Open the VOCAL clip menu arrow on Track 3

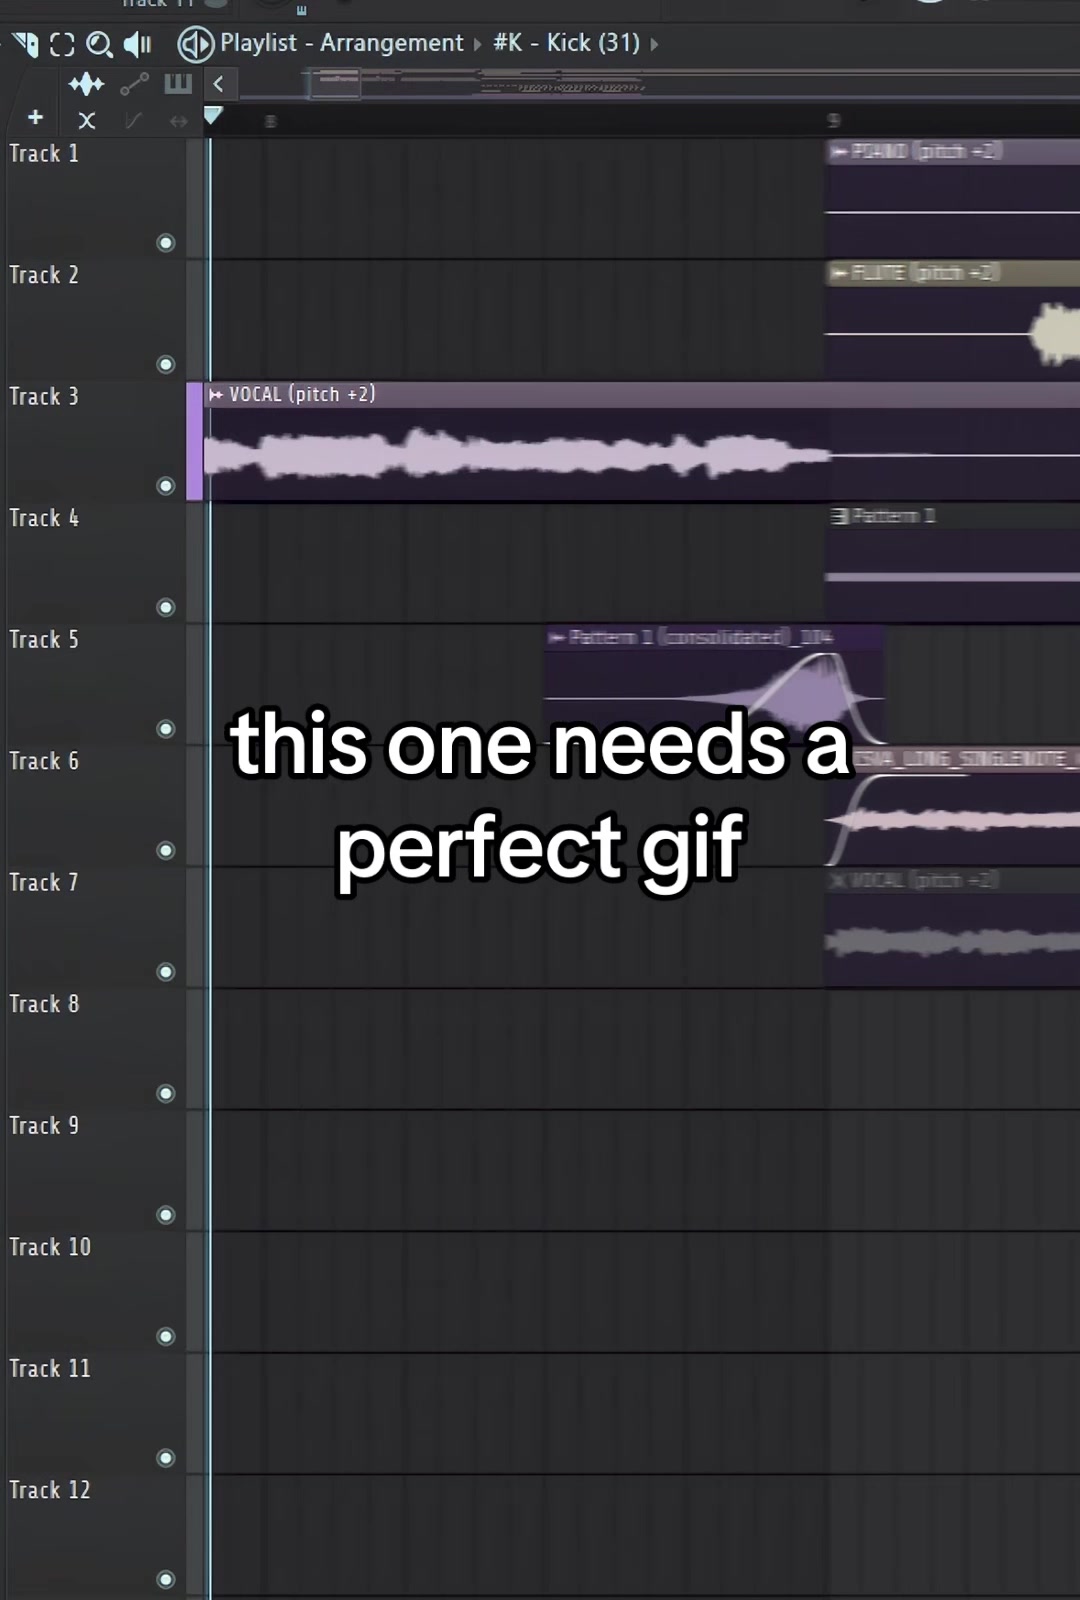pos(216,395)
